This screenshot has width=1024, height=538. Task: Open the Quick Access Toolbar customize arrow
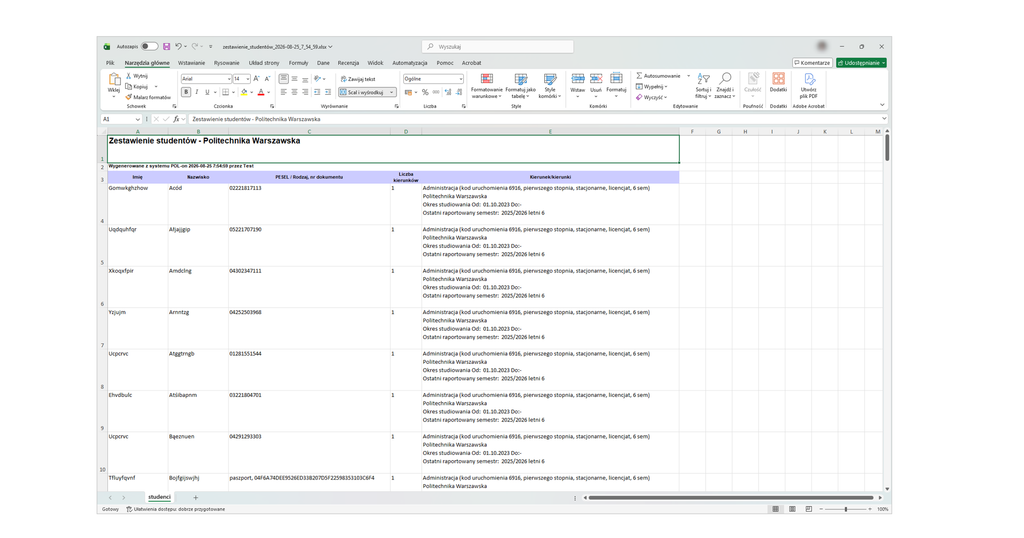(210, 46)
